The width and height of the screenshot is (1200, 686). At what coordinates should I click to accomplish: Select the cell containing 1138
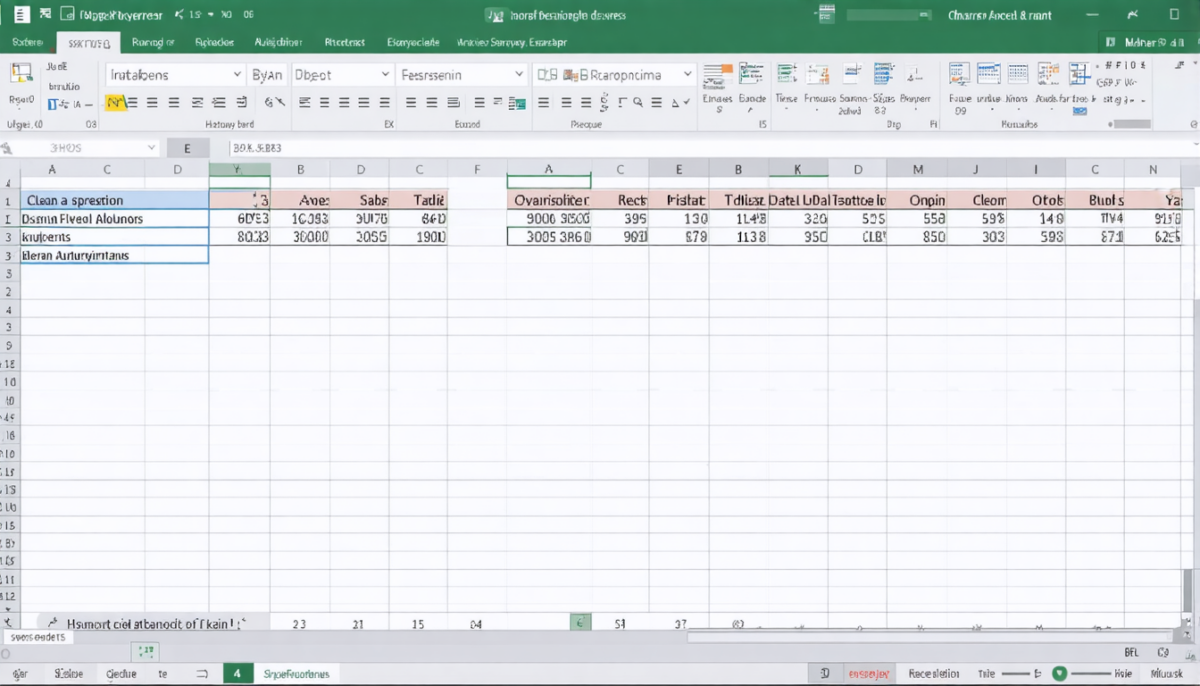738,237
